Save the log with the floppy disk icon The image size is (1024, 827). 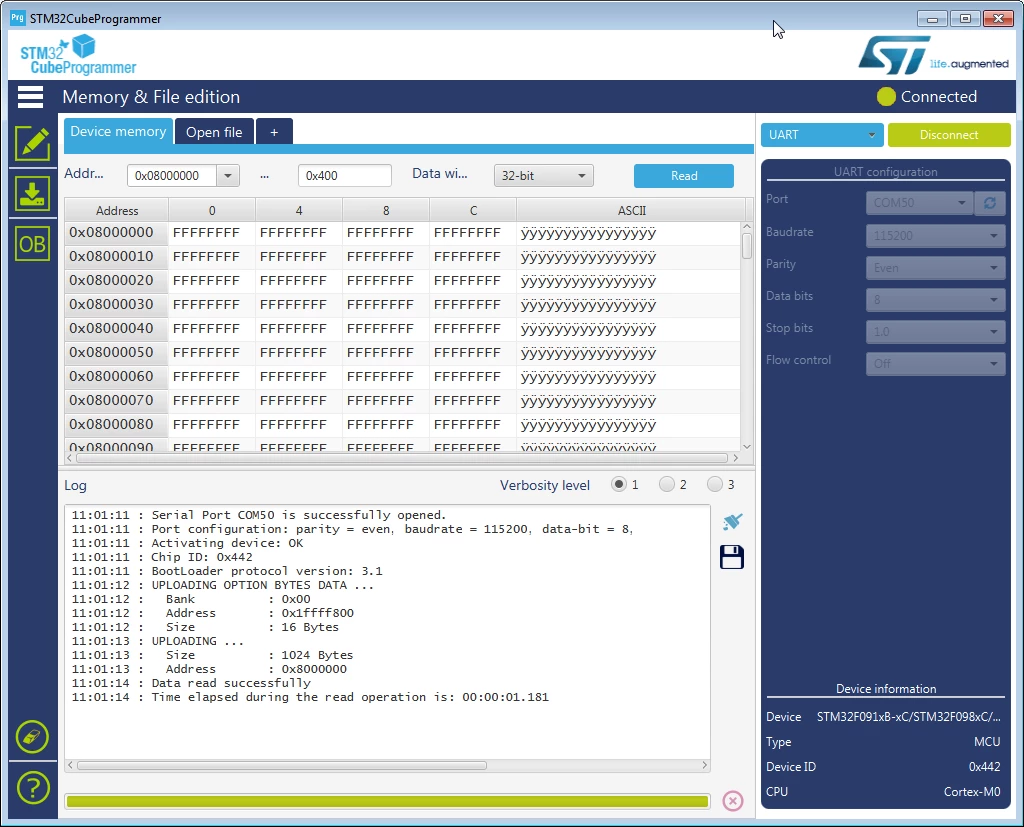click(732, 557)
